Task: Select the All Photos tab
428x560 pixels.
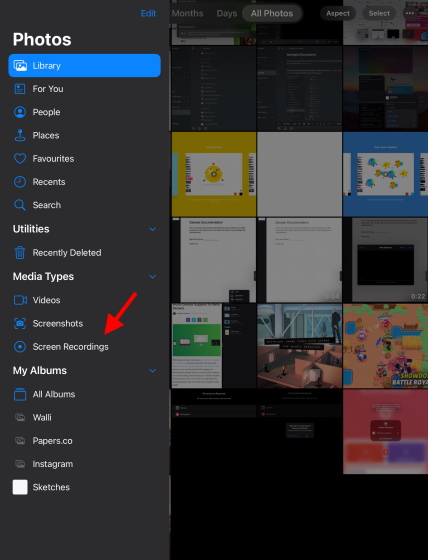Action: 272,14
